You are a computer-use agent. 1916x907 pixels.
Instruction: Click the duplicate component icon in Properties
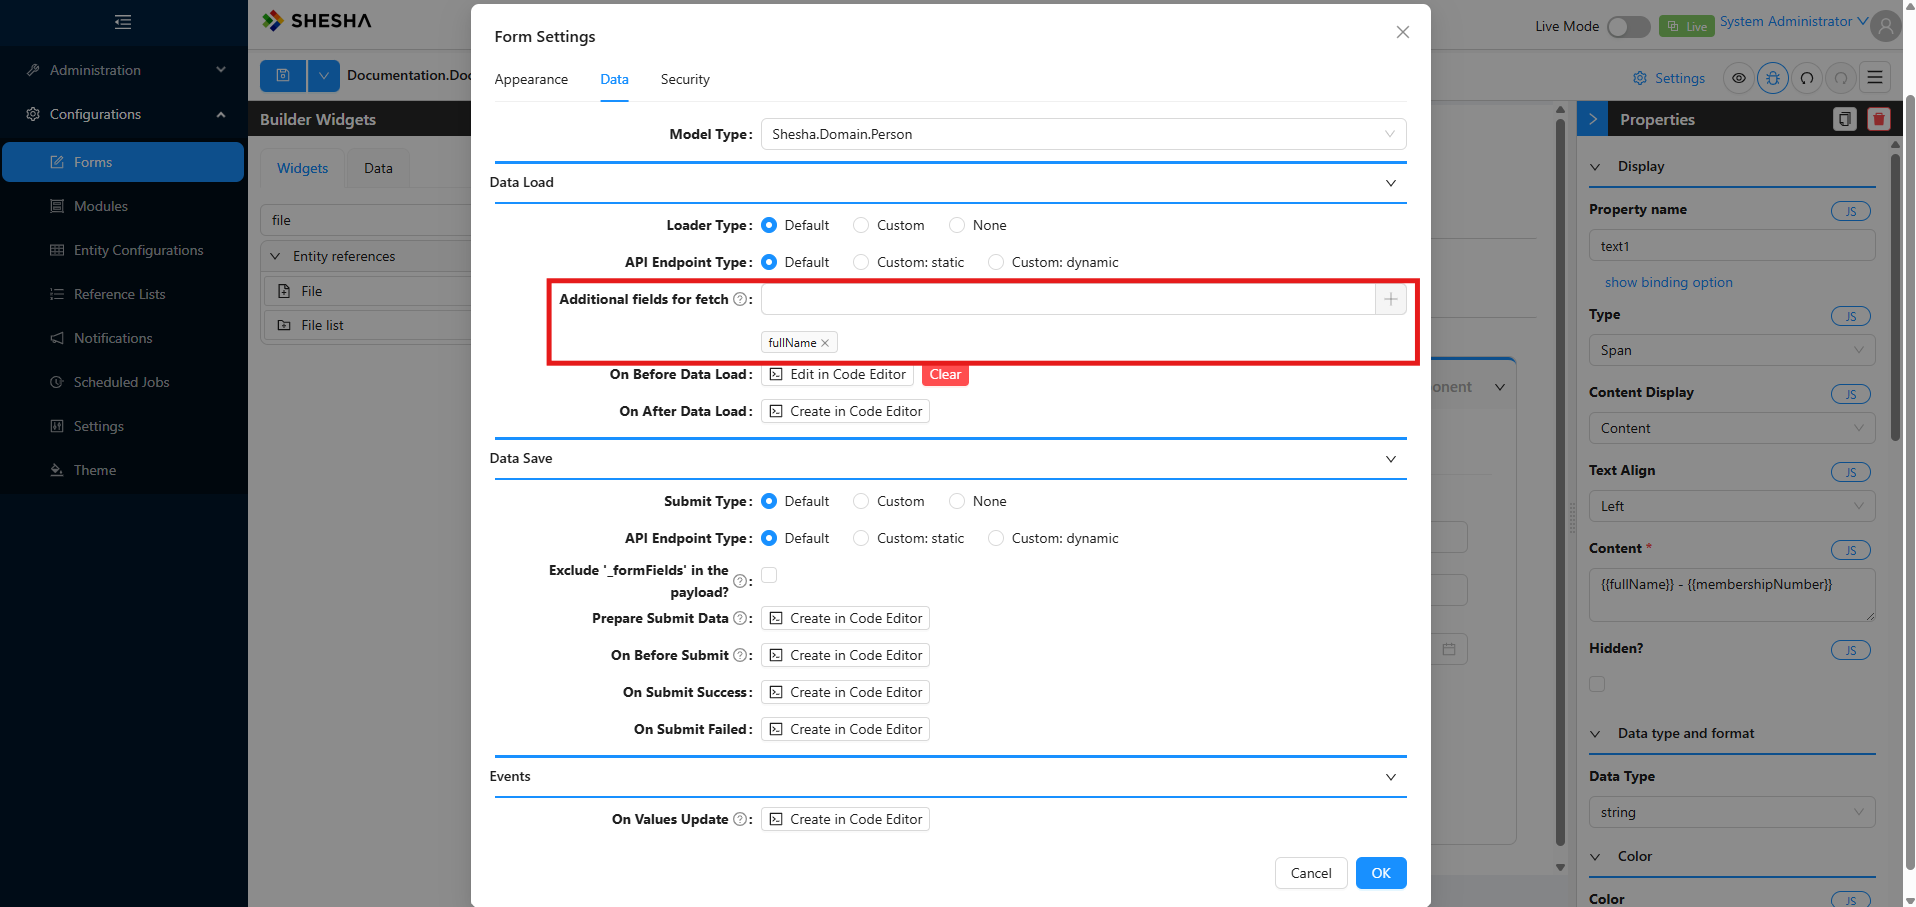tap(1845, 119)
